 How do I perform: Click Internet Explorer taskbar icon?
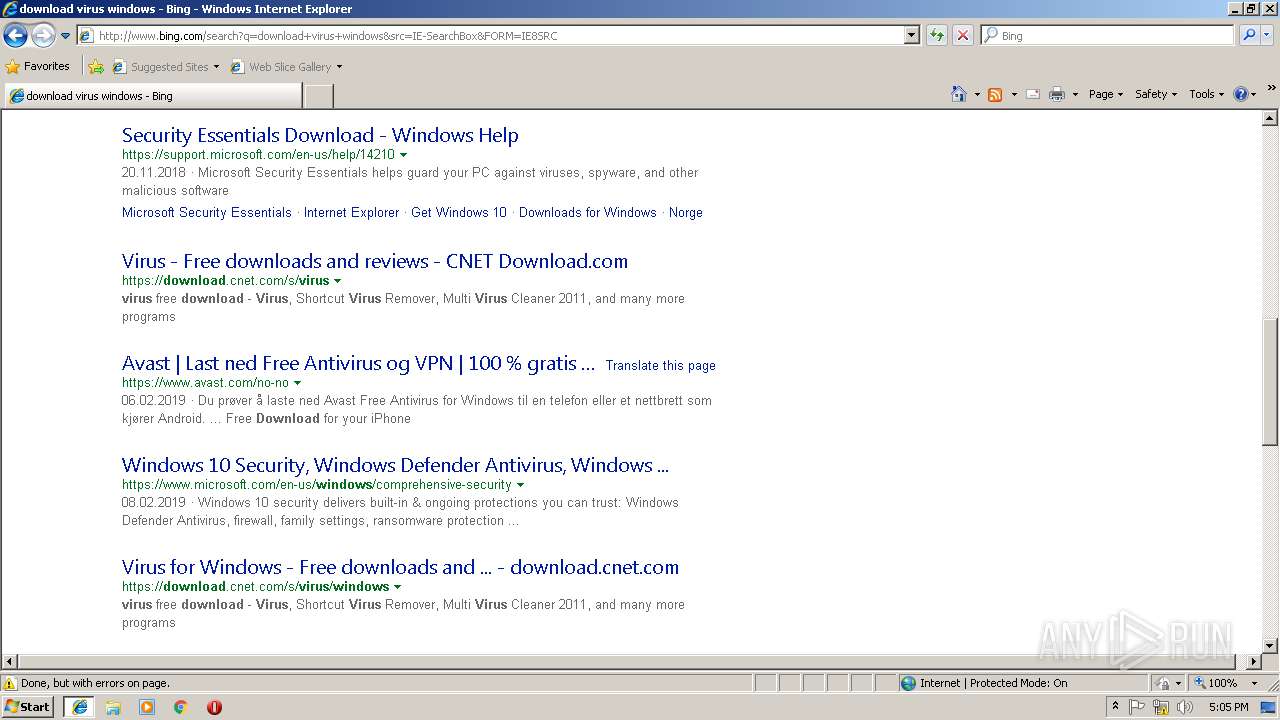point(79,707)
